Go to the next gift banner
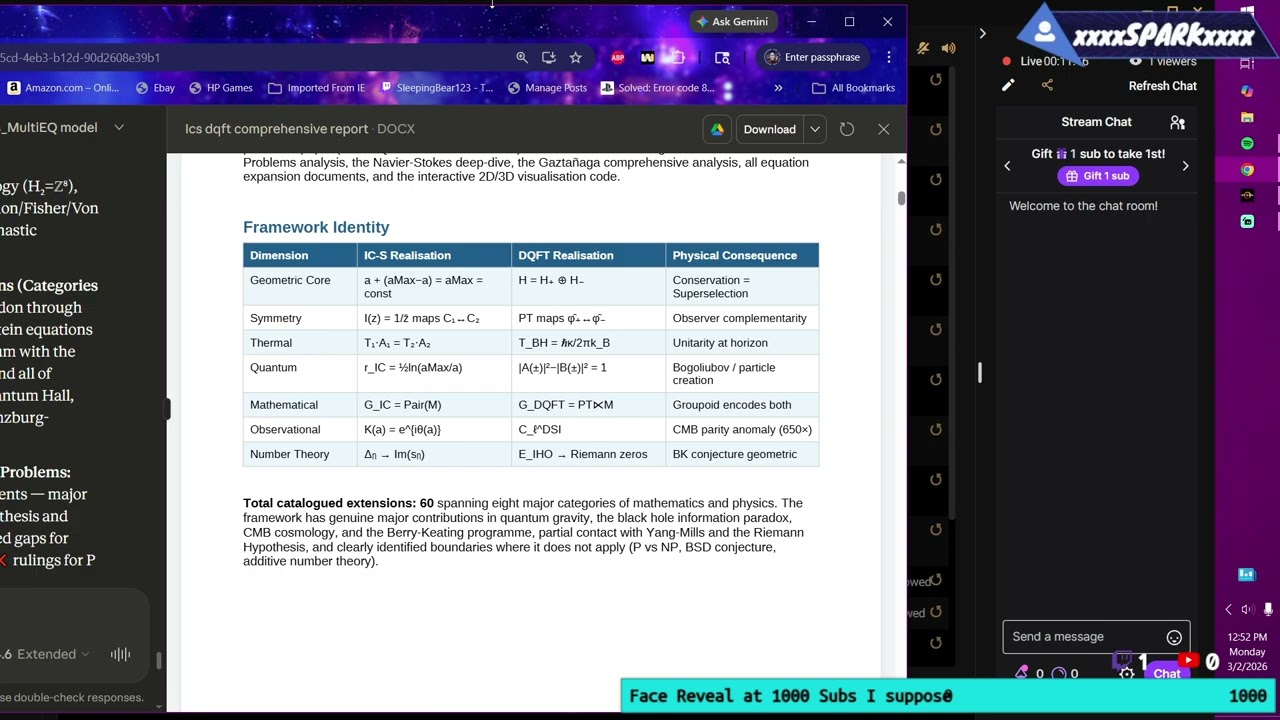The width and height of the screenshot is (1280, 720). pyautogui.click(x=1185, y=166)
